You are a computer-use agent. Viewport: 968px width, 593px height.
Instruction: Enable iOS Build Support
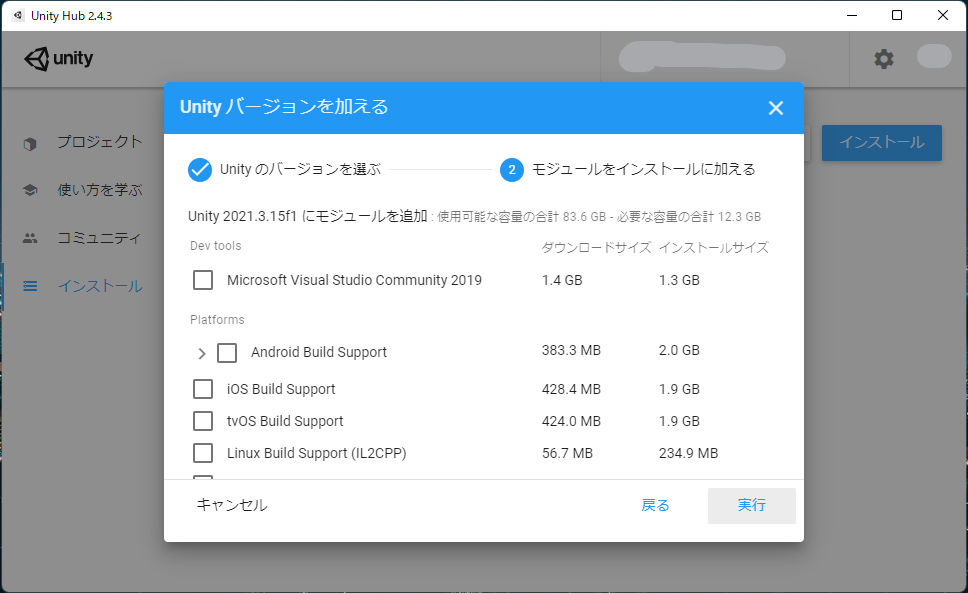203,388
